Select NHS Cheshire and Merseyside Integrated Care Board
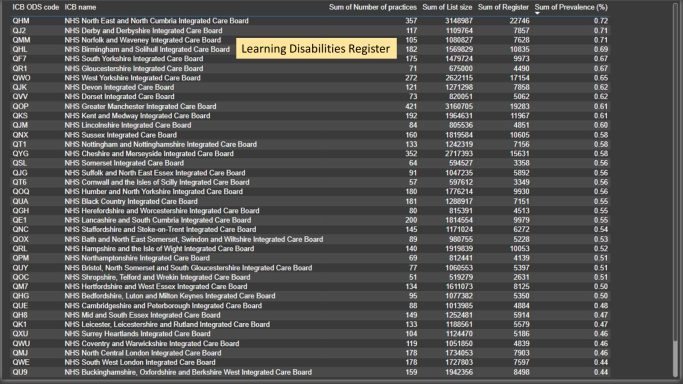 click(x=149, y=154)
